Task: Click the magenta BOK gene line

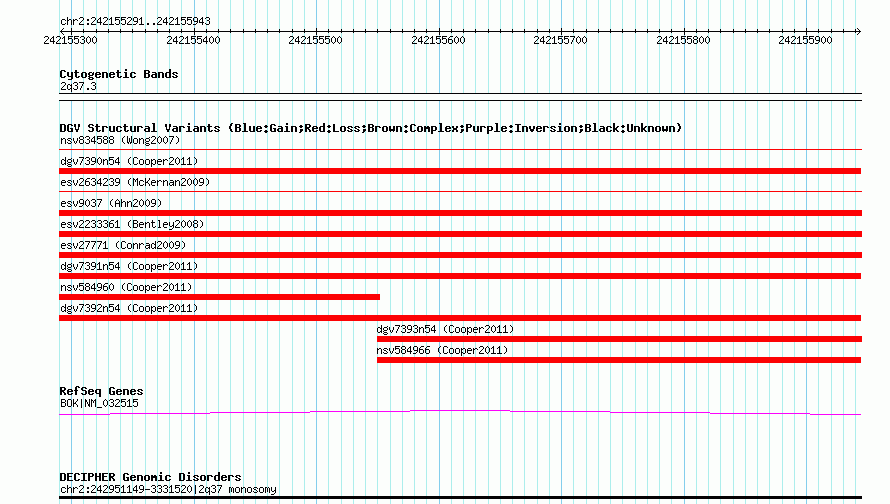Action: pyautogui.click(x=460, y=412)
